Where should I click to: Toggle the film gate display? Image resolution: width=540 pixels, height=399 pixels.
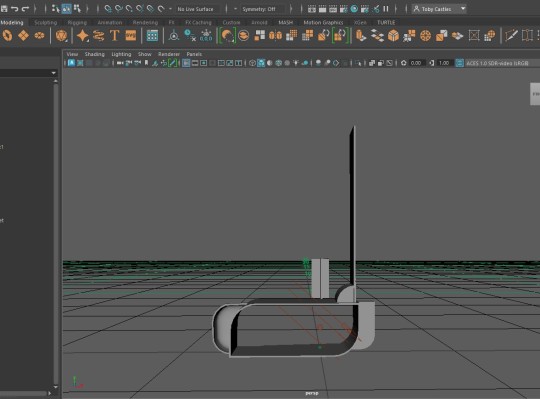coord(195,63)
